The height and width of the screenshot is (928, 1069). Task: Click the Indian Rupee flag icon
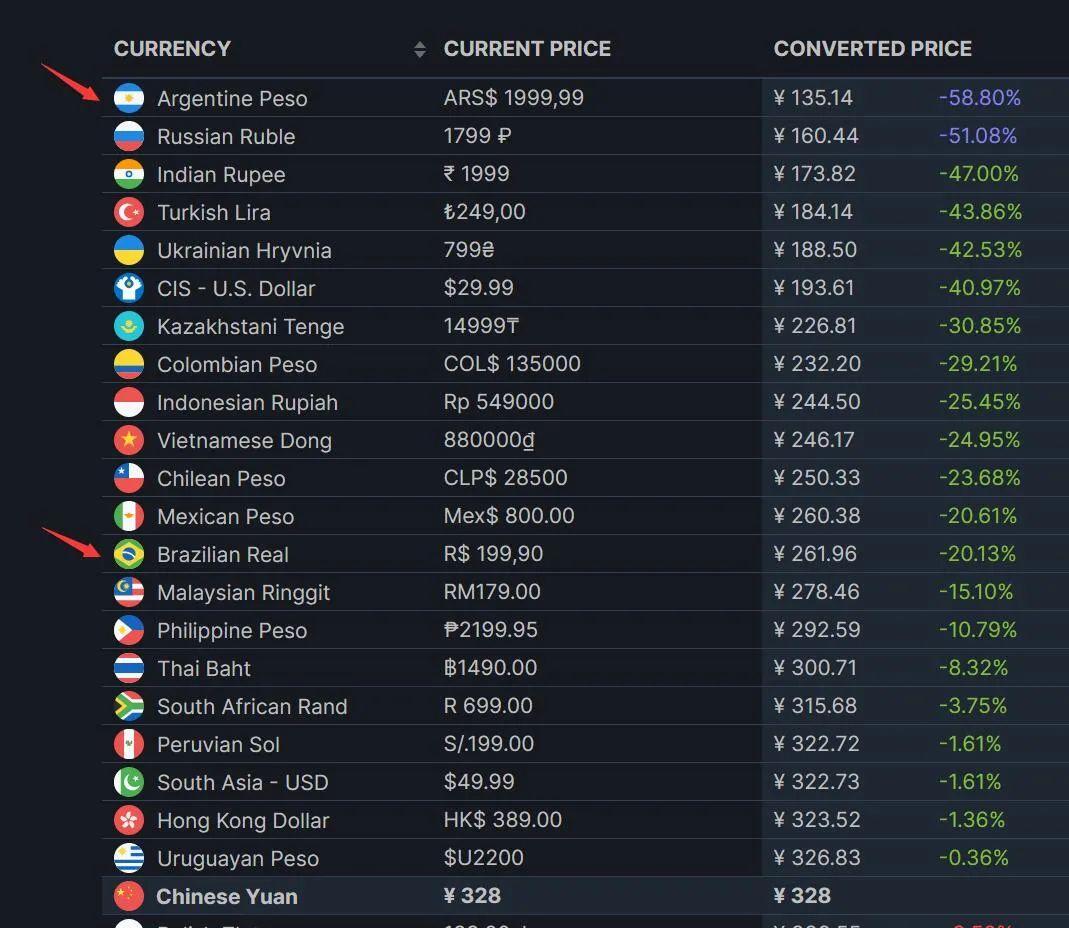tap(129, 174)
